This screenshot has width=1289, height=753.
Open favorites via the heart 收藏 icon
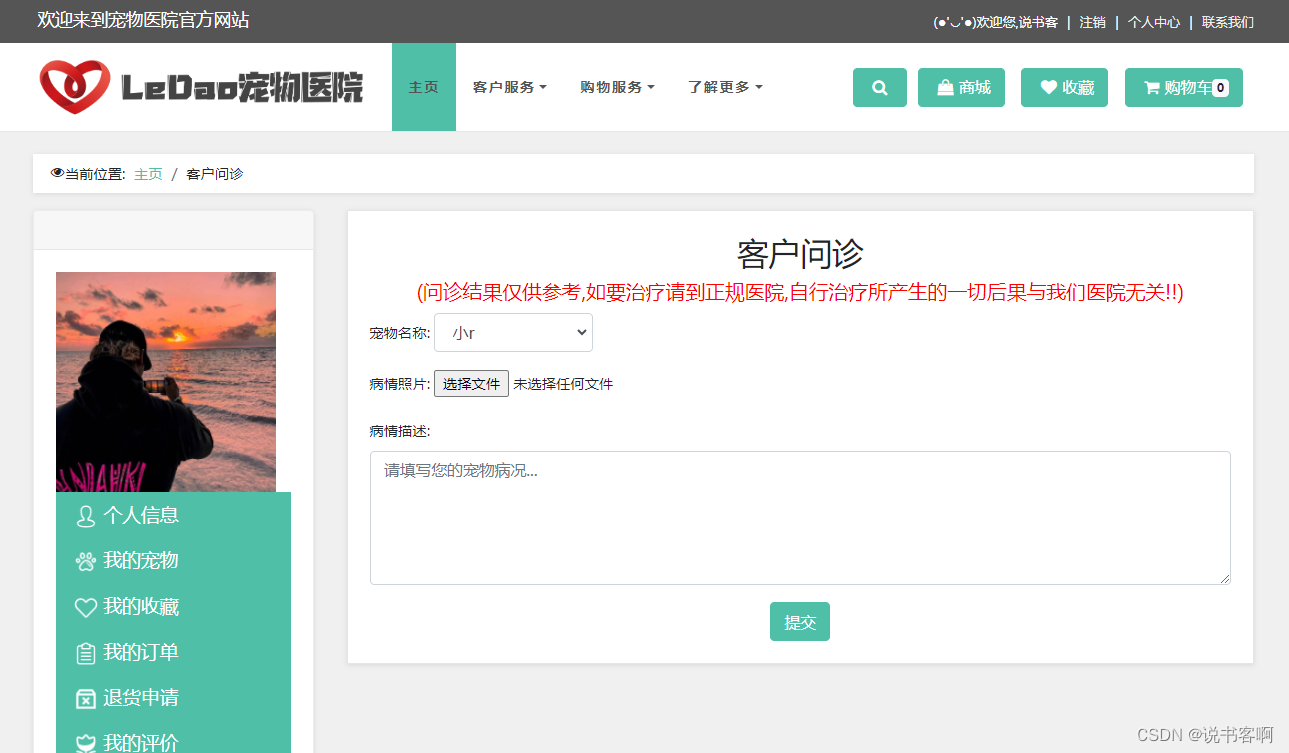[1064, 87]
